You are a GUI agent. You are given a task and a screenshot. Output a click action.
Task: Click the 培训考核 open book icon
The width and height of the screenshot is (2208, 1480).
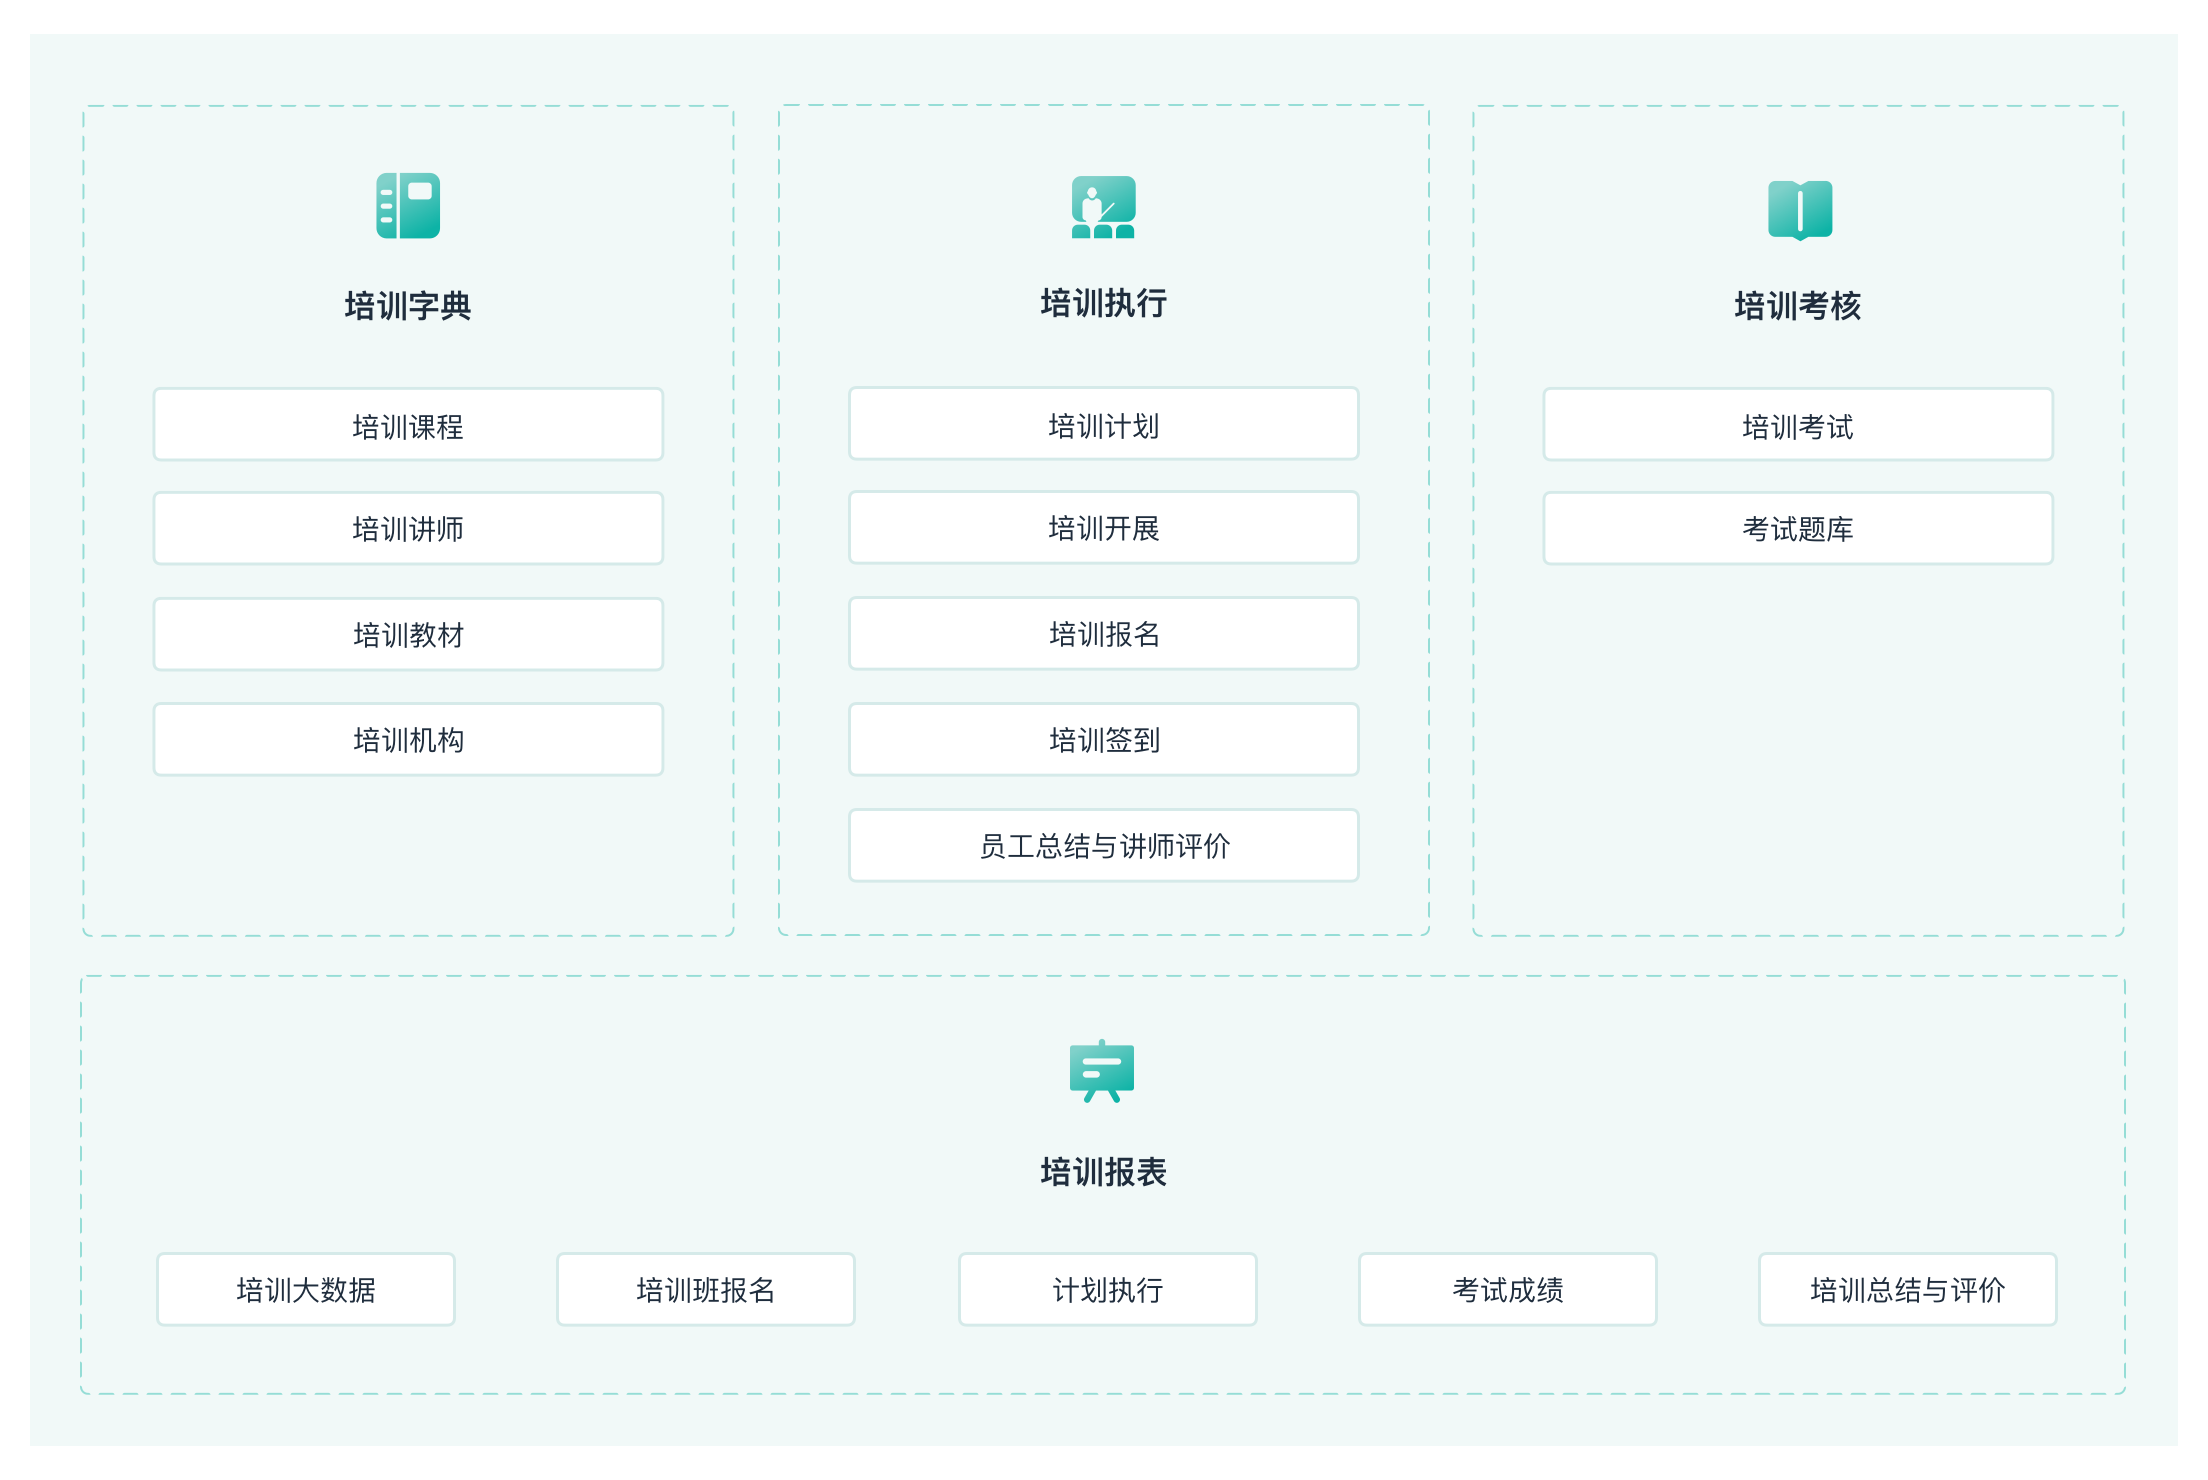tap(1799, 209)
